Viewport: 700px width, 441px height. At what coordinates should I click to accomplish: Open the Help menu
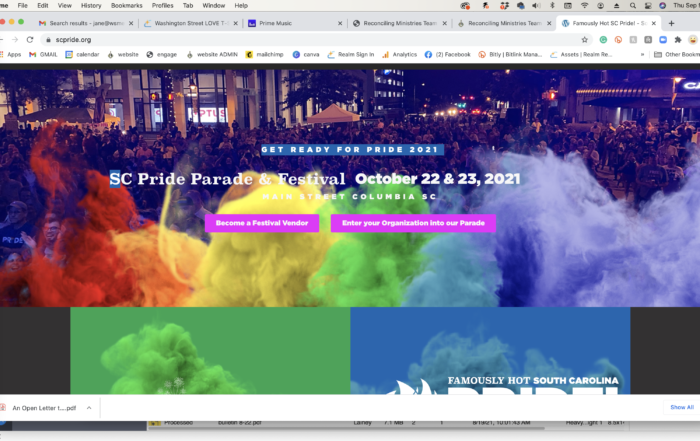click(x=241, y=6)
